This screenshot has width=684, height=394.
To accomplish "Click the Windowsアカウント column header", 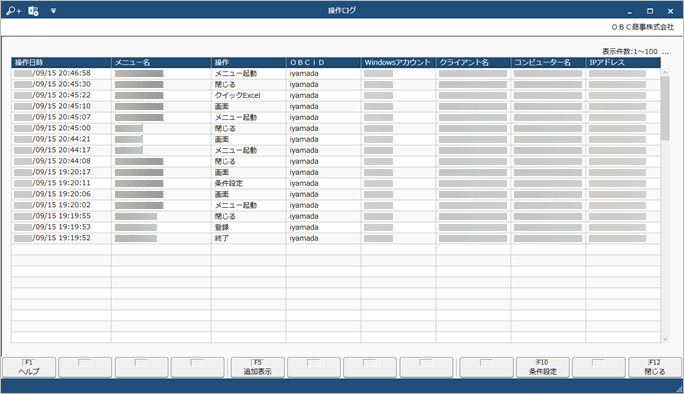I will tap(398, 62).
